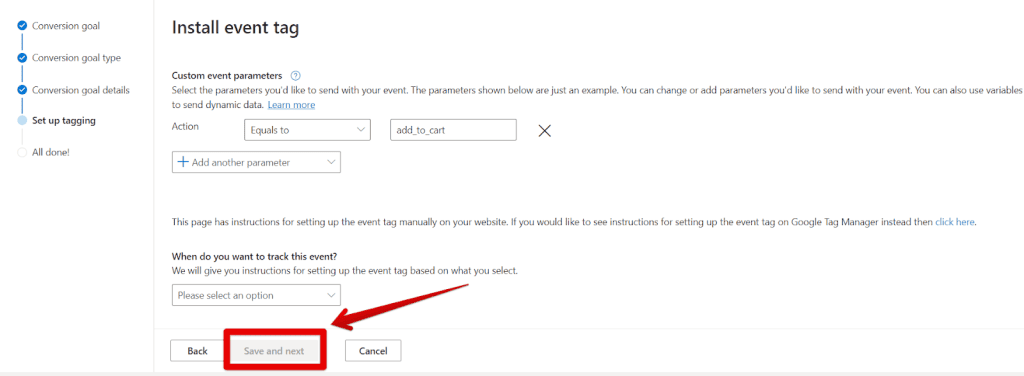Screen dimensions: 1024x376
Task: Click the help icon next to Custom event parameters
Action: click(x=295, y=76)
